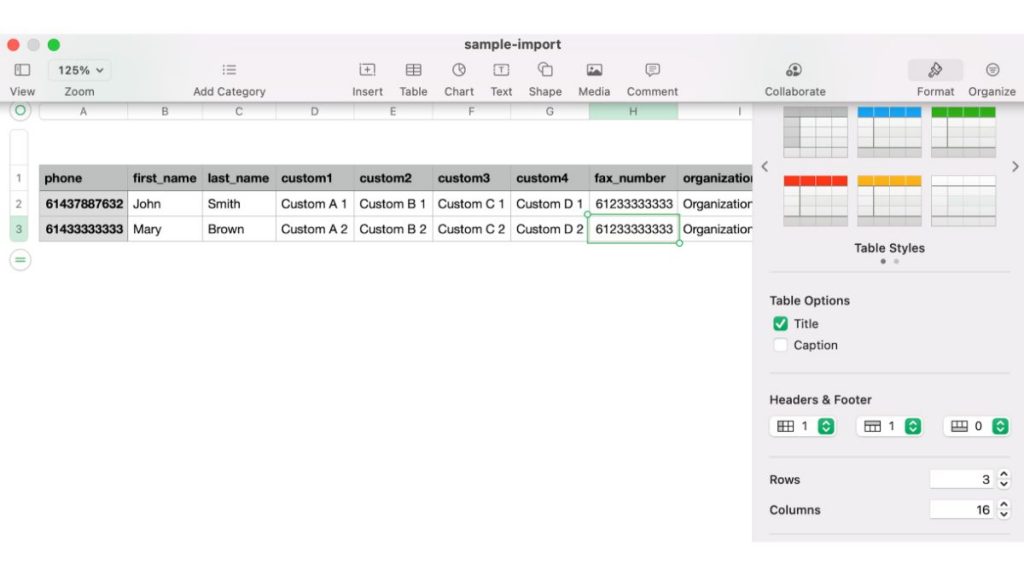Select row 1 header
Viewport: 1024px width, 576px height.
pos(19,178)
